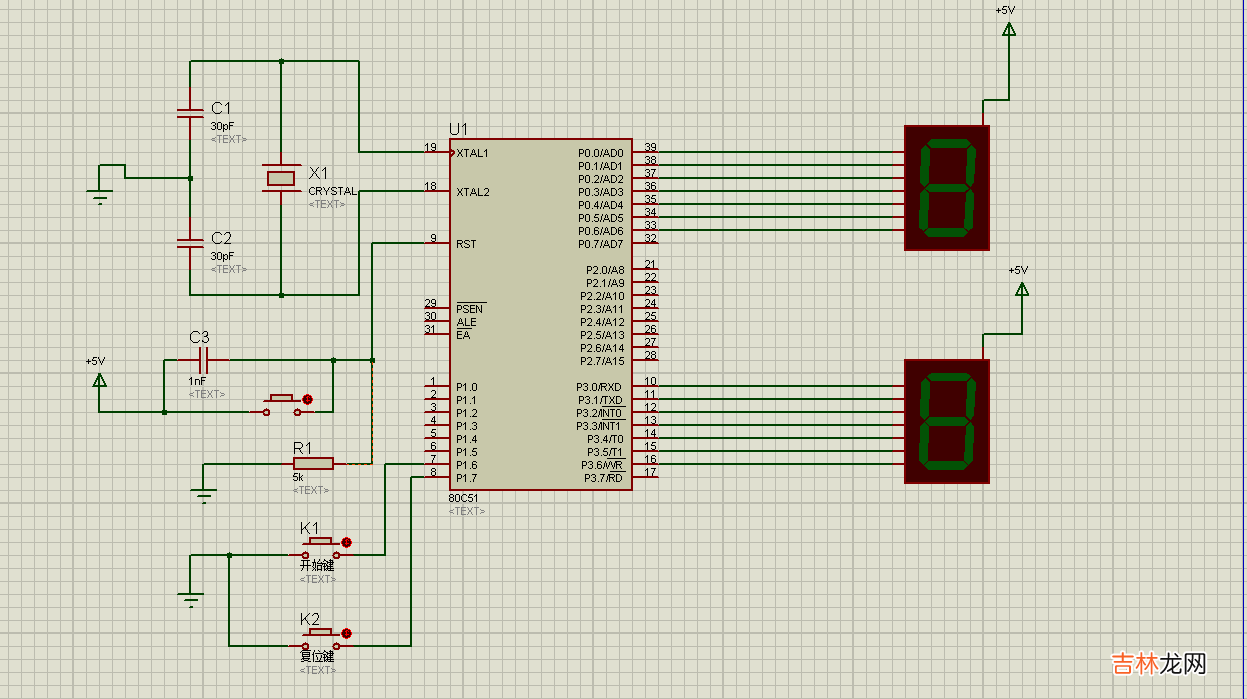Click the <TEXT> placeholder under 80C51
1247x699 pixels.
(x=467, y=511)
